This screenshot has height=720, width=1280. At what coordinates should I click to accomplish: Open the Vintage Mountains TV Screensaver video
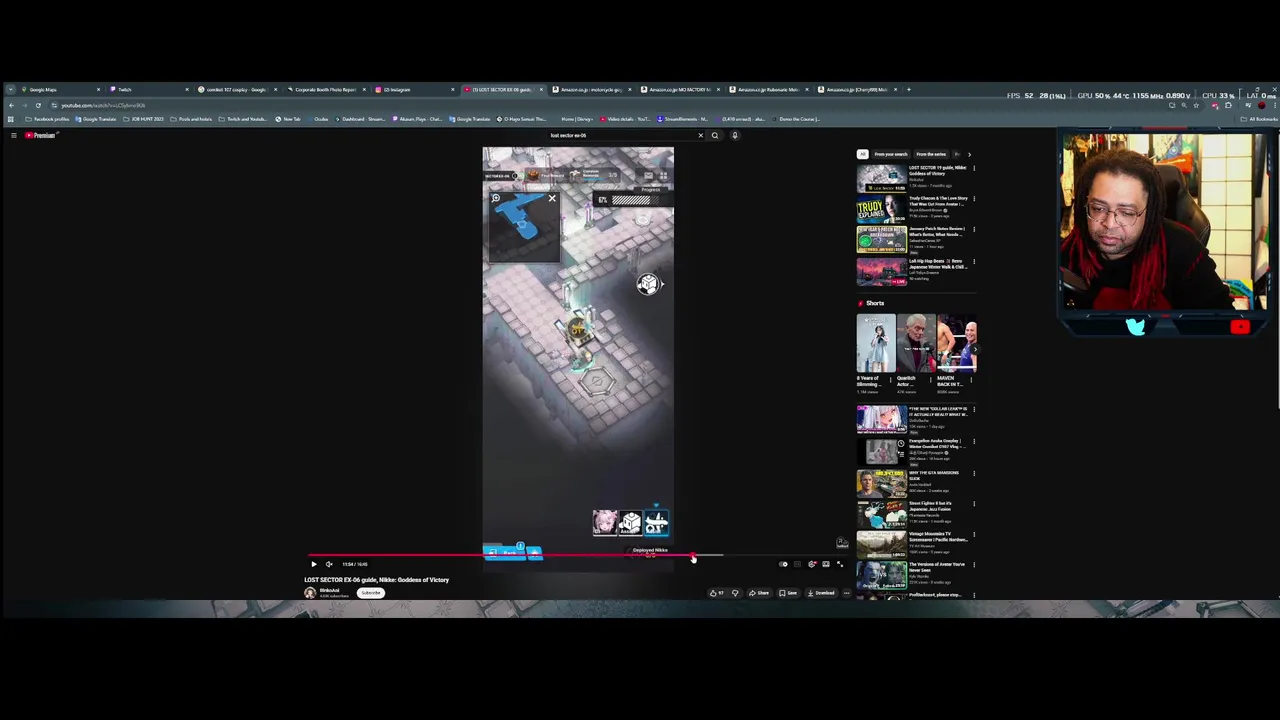(881, 545)
